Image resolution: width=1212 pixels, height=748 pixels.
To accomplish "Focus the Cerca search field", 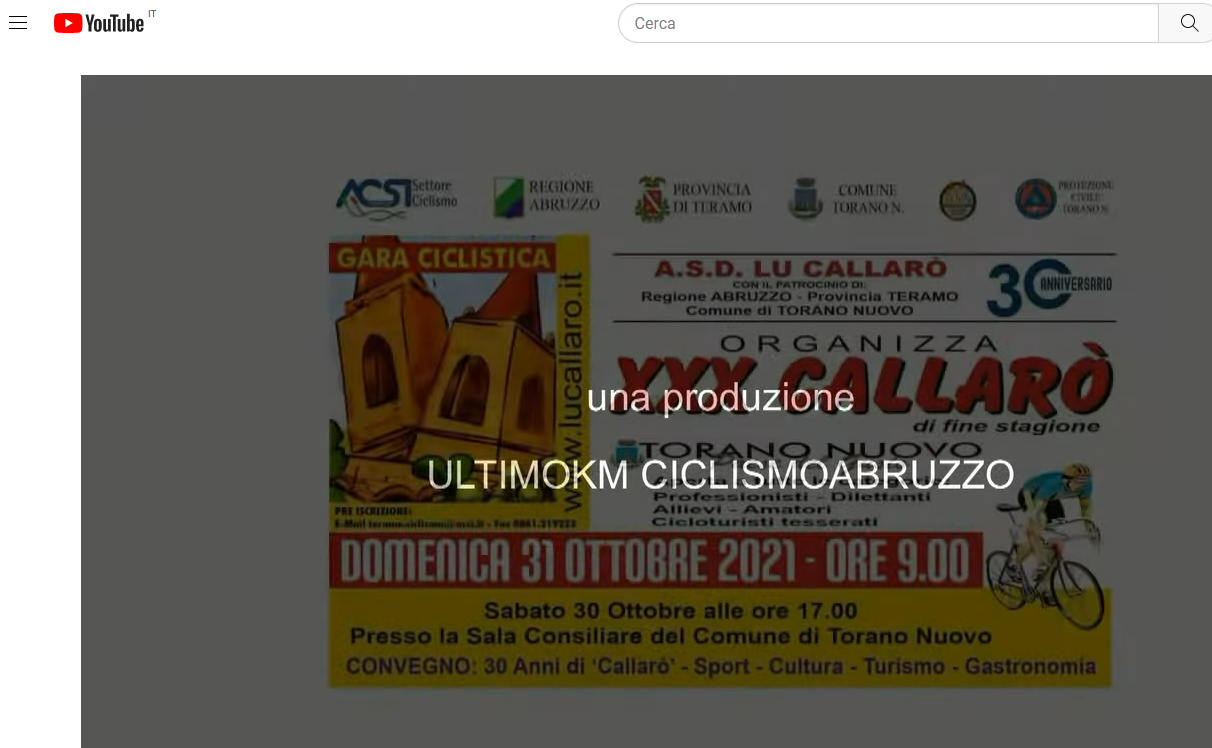I will (x=888, y=23).
